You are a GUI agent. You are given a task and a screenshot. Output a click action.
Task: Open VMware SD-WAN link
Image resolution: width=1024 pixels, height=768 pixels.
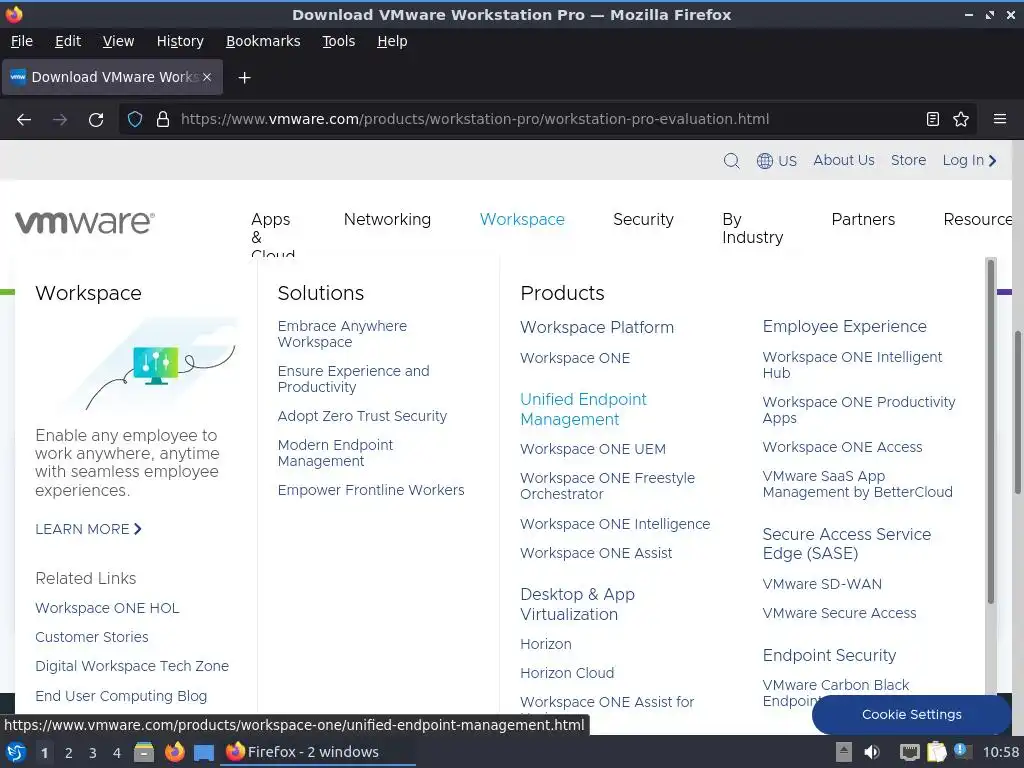[822, 584]
